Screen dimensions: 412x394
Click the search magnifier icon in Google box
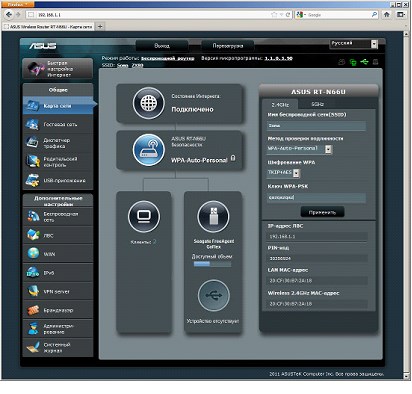coord(374,15)
